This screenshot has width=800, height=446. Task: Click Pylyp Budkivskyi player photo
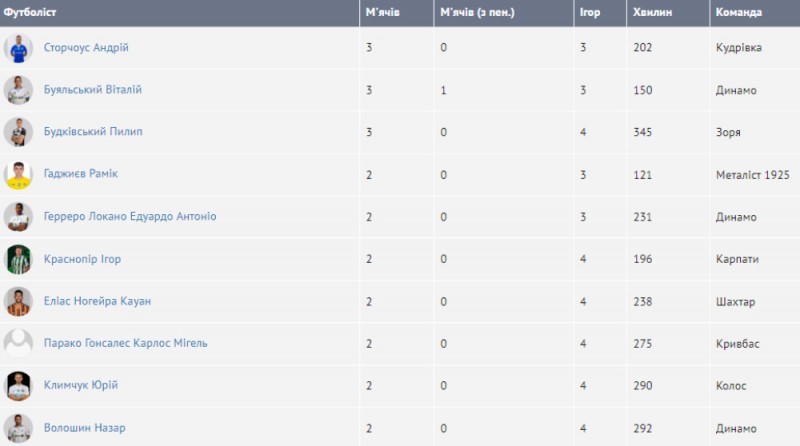click(18, 132)
